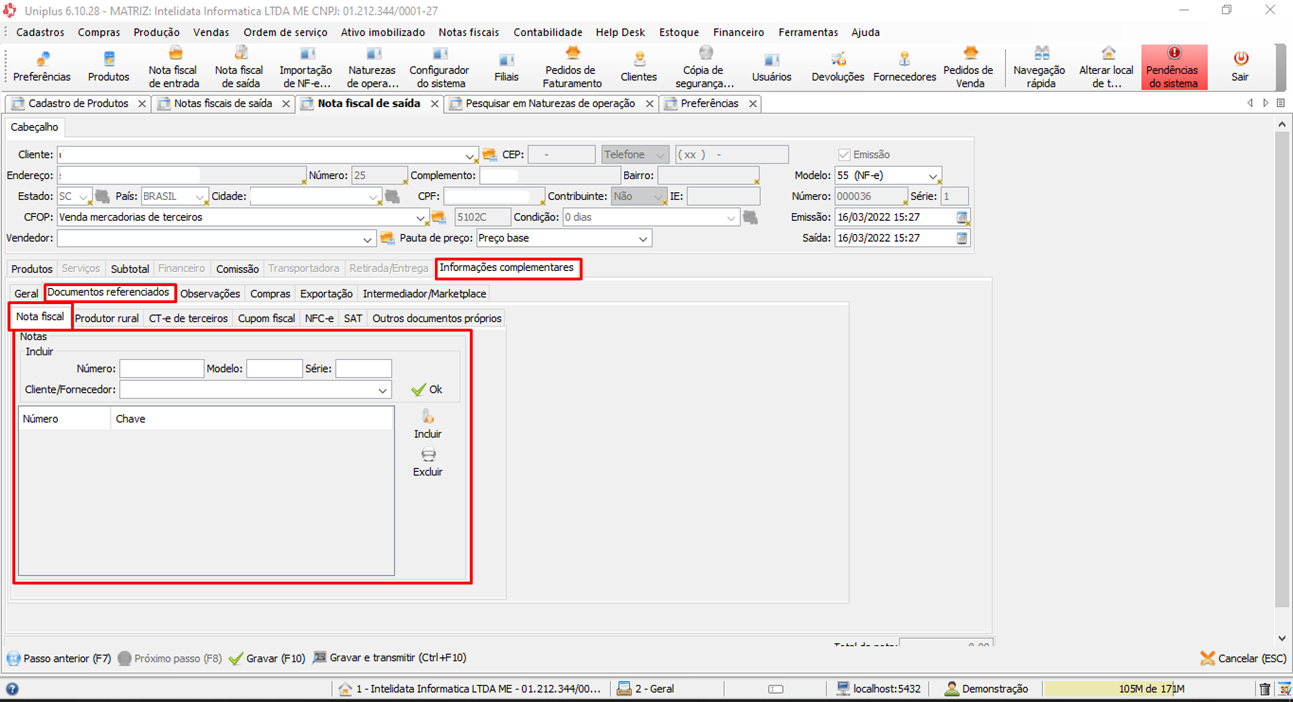
Task: Expand the Cidade dropdown
Action: [374, 197]
